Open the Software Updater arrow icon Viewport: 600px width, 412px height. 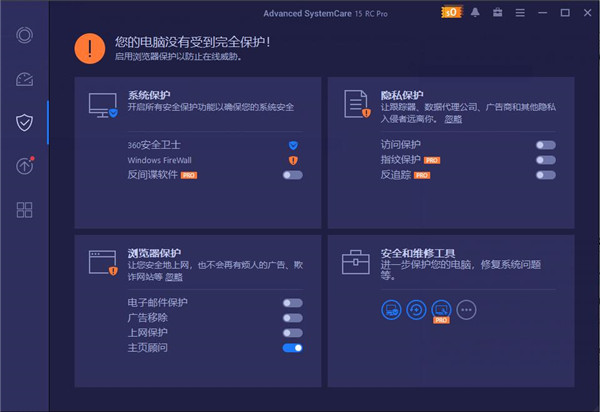(25, 165)
